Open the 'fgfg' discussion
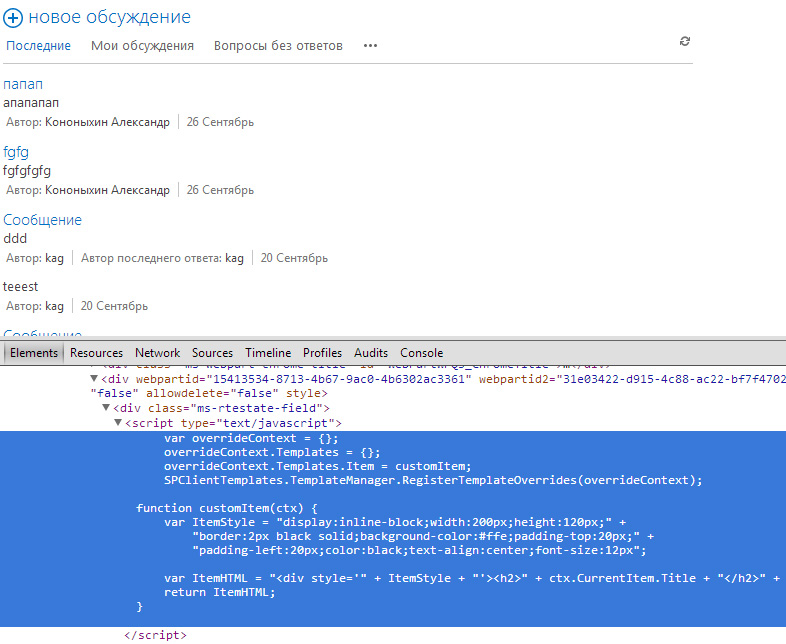 tap(16, 152)
